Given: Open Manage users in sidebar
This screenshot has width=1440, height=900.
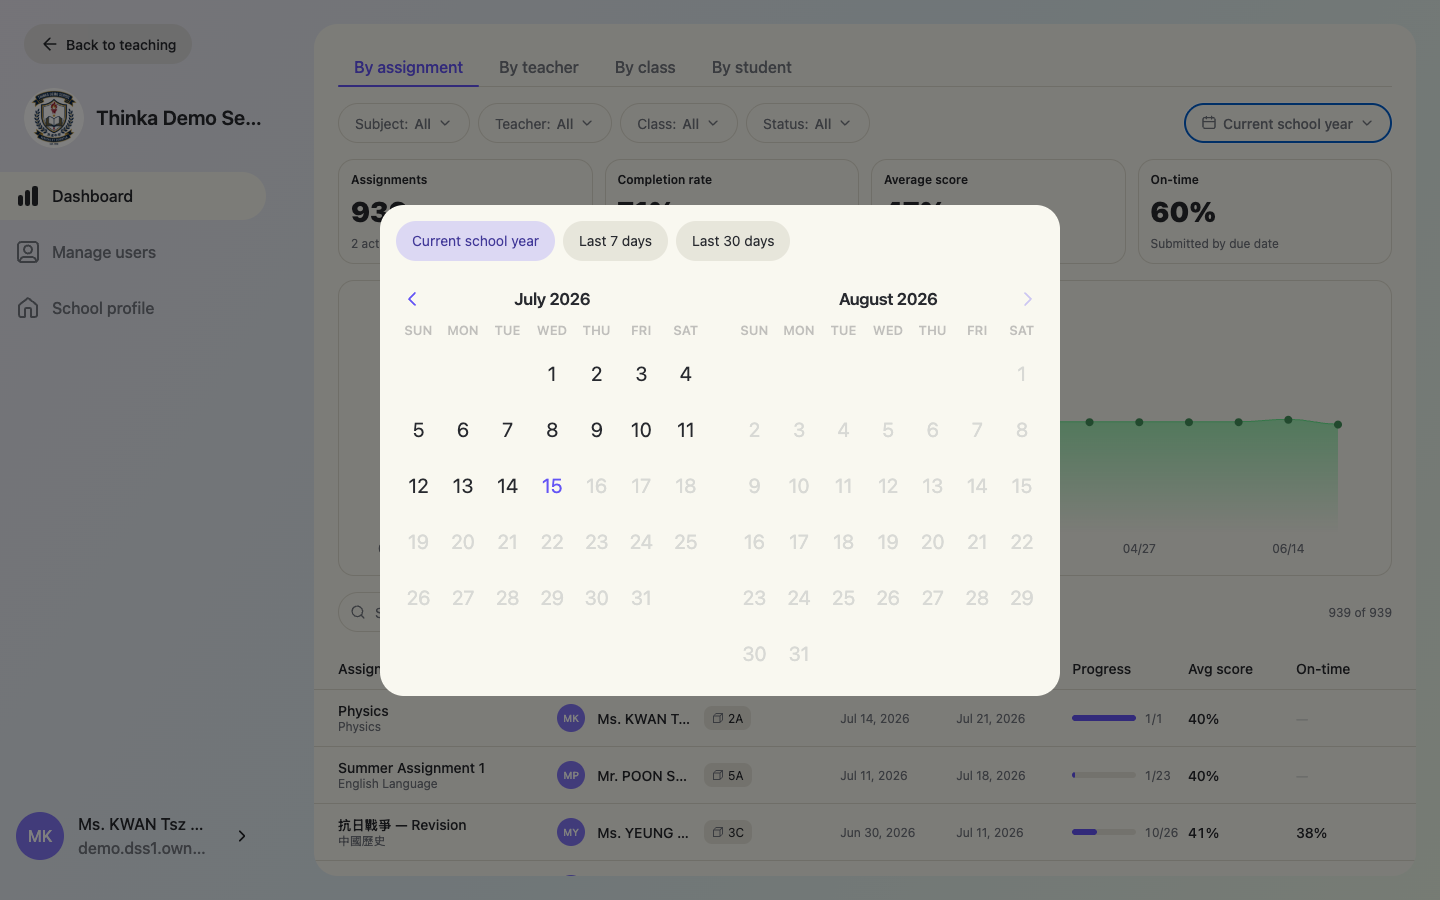Looking at the screenshot, I should (x=133, y=252).
